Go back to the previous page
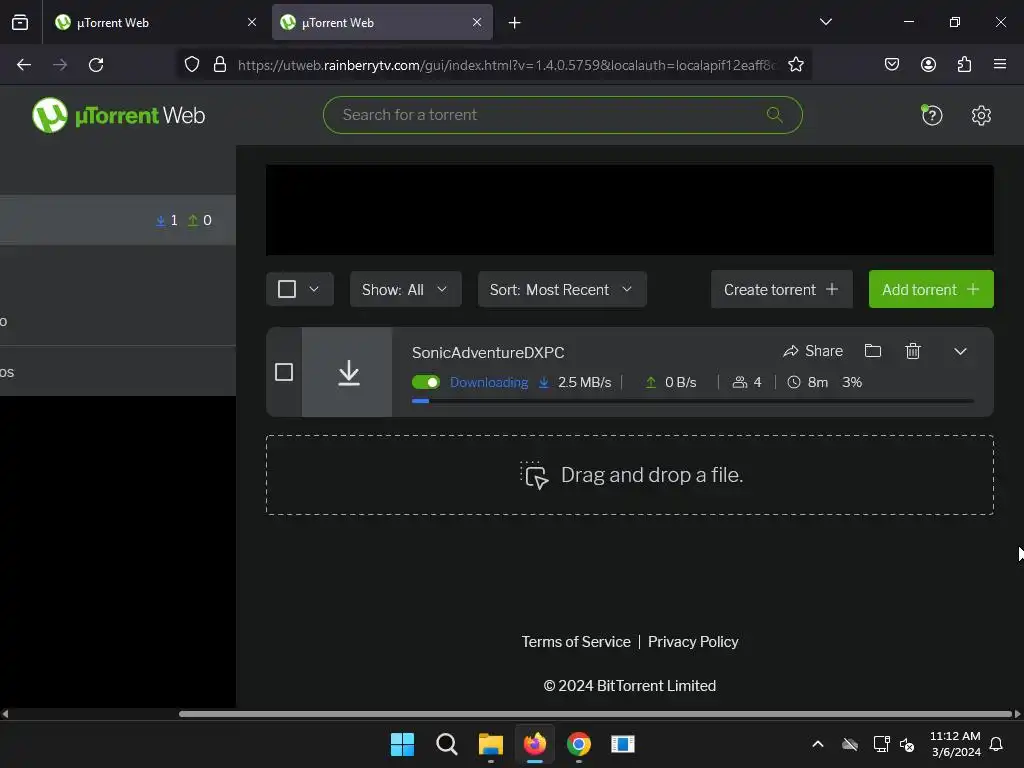 point(24,65)
